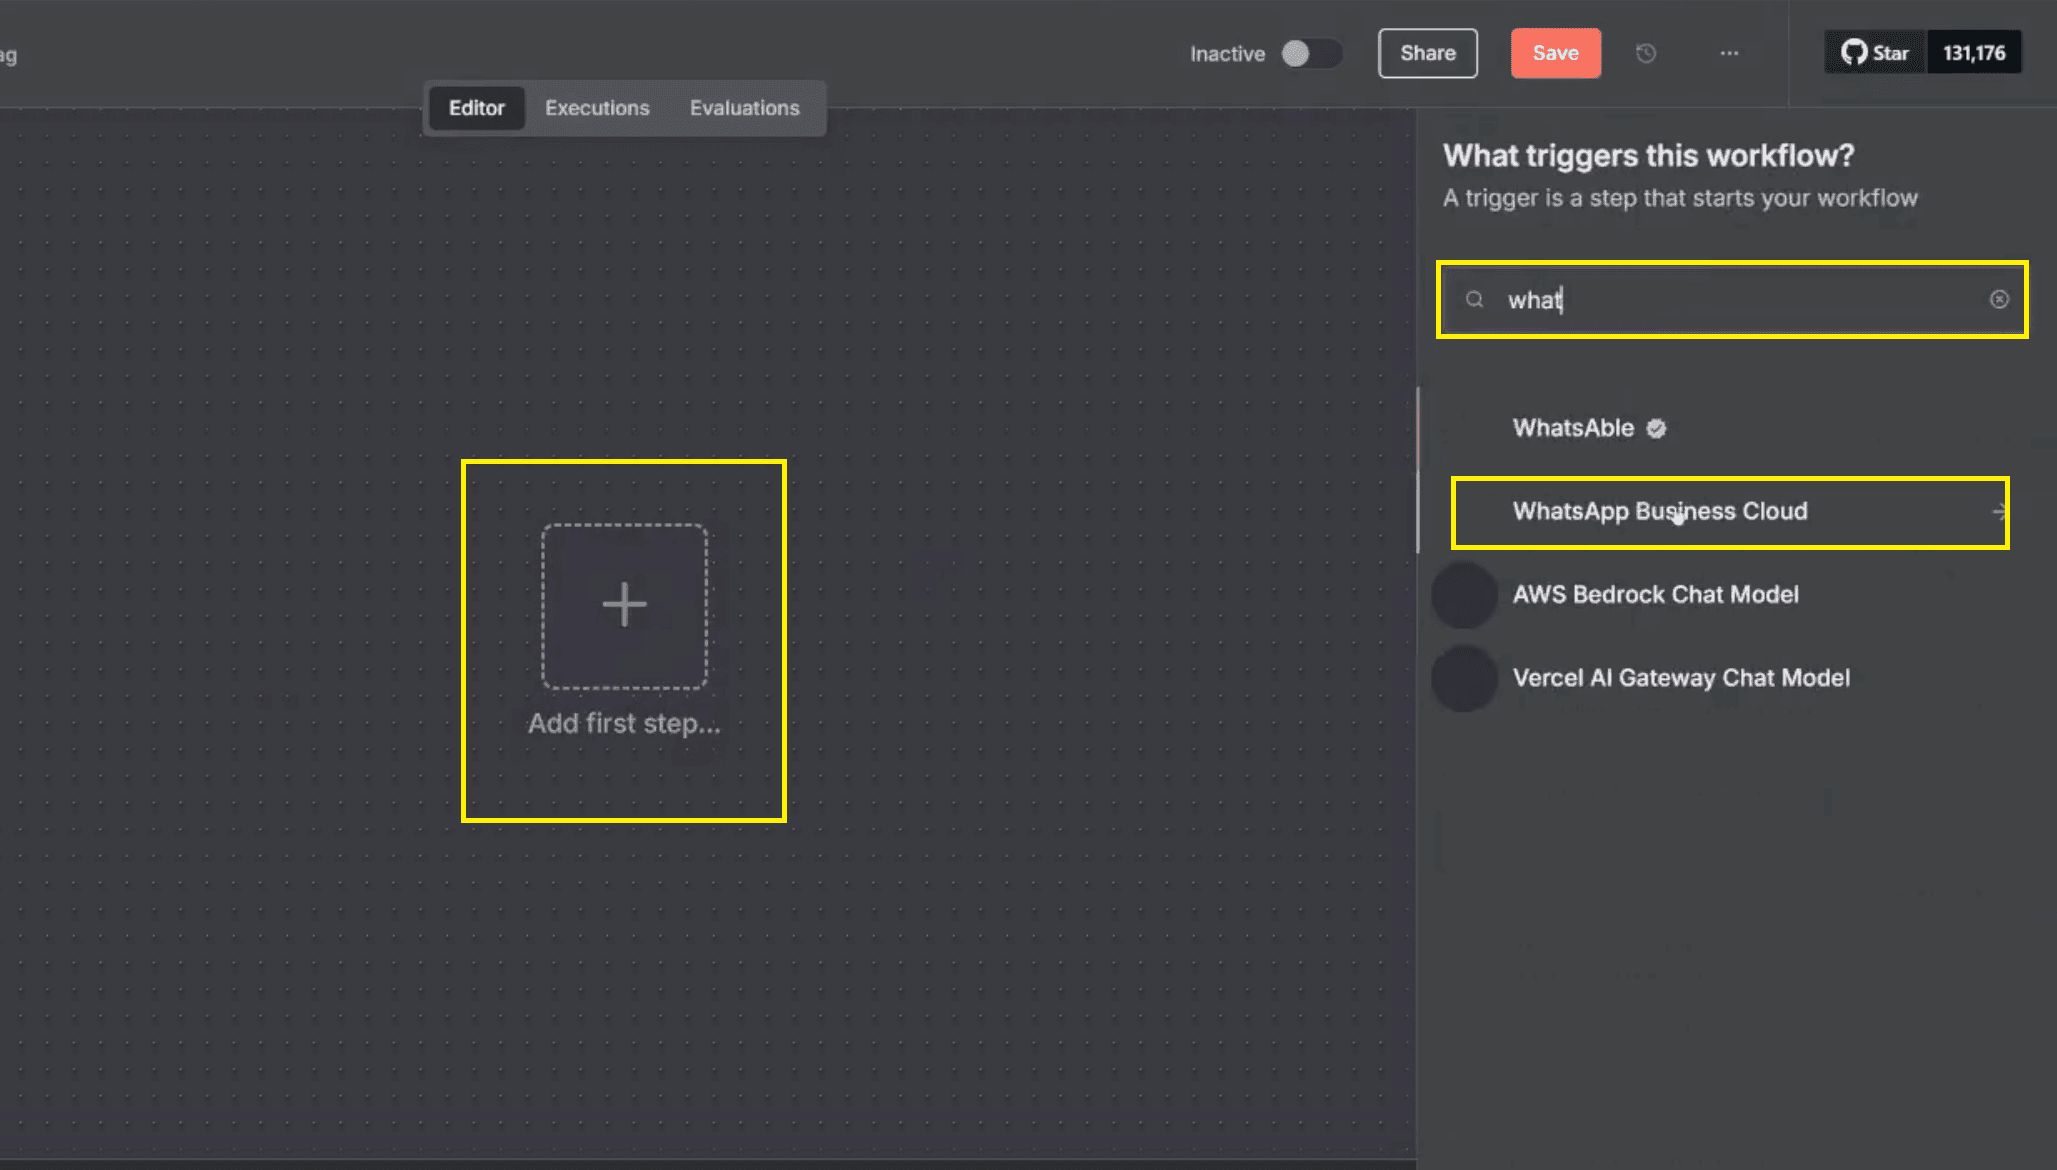
Task: Select the Vercel AI Gateway Chat Model icon
Action: (1463, 678)
